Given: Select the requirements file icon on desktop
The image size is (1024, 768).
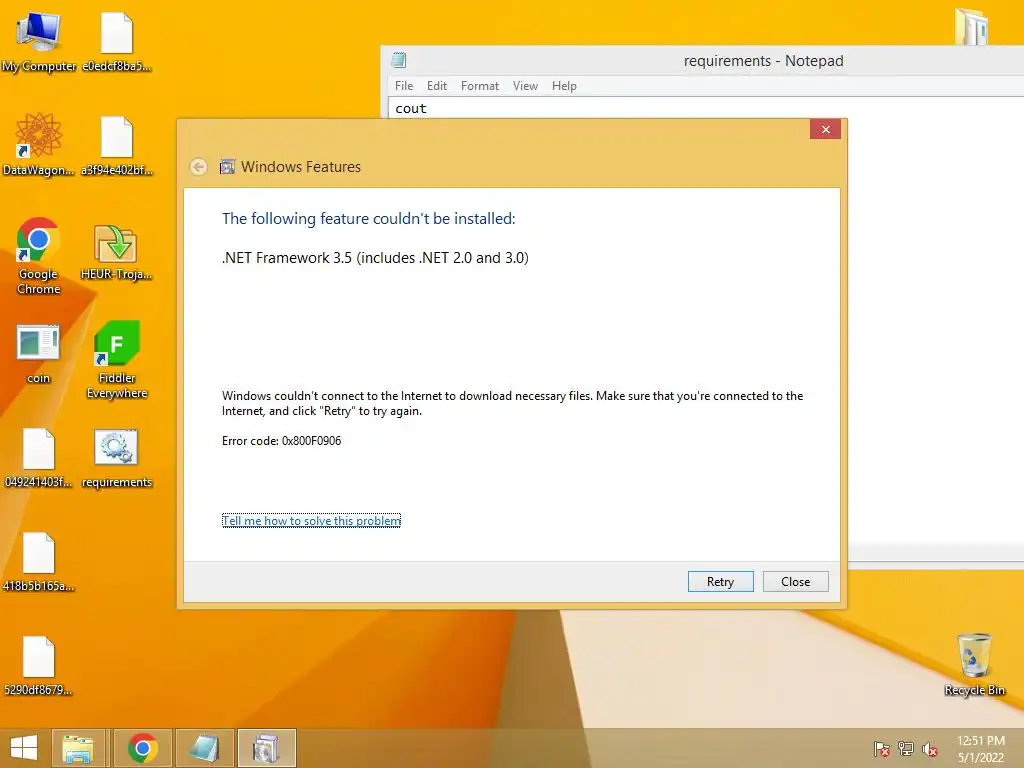Looking at the screenshot, I should (x=116, y=457).
